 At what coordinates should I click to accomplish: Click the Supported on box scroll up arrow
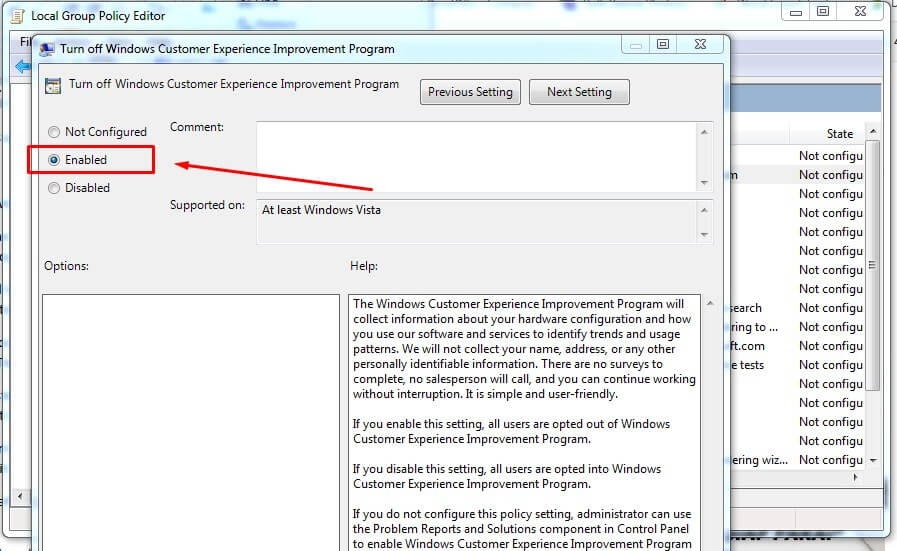click(704, 211)
